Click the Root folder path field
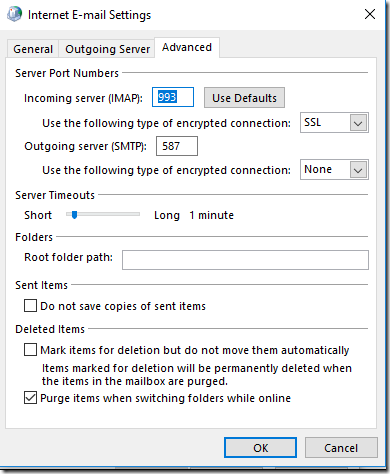390x474 pixels. 245,260
